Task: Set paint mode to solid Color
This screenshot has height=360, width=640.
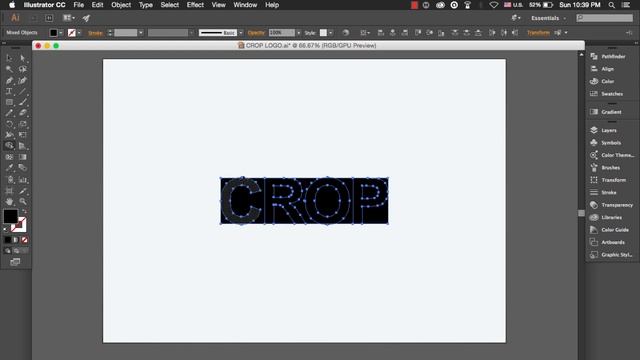Action: coord(8,240)
